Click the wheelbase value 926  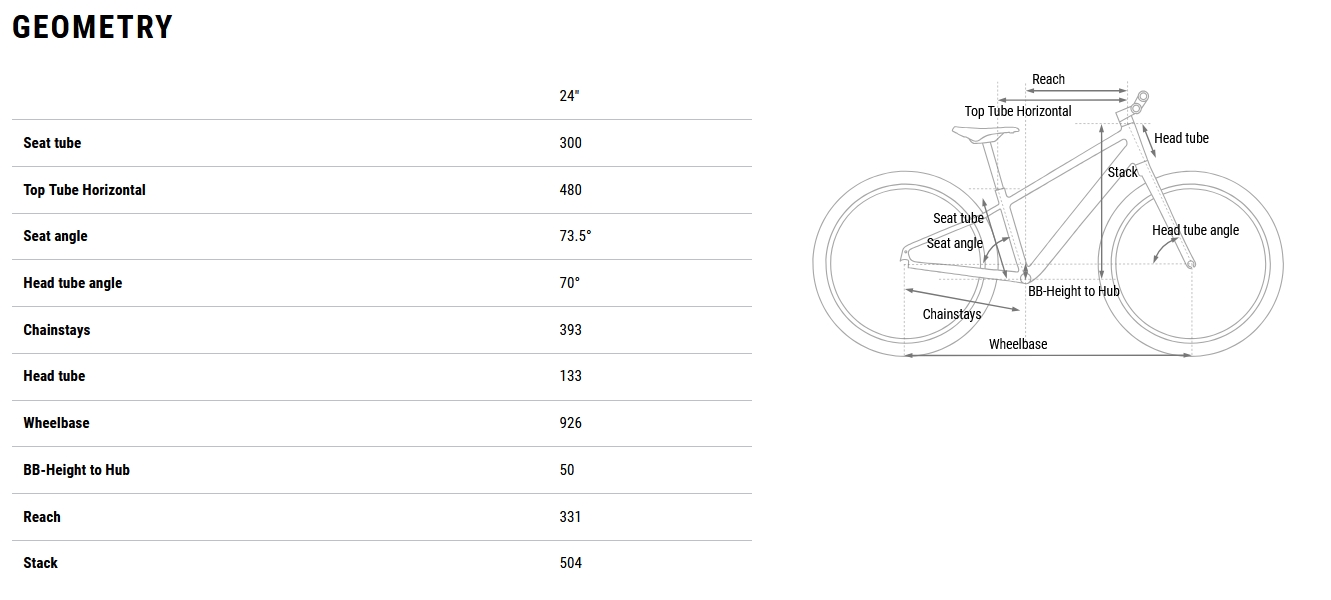click(x=570, y=423)
